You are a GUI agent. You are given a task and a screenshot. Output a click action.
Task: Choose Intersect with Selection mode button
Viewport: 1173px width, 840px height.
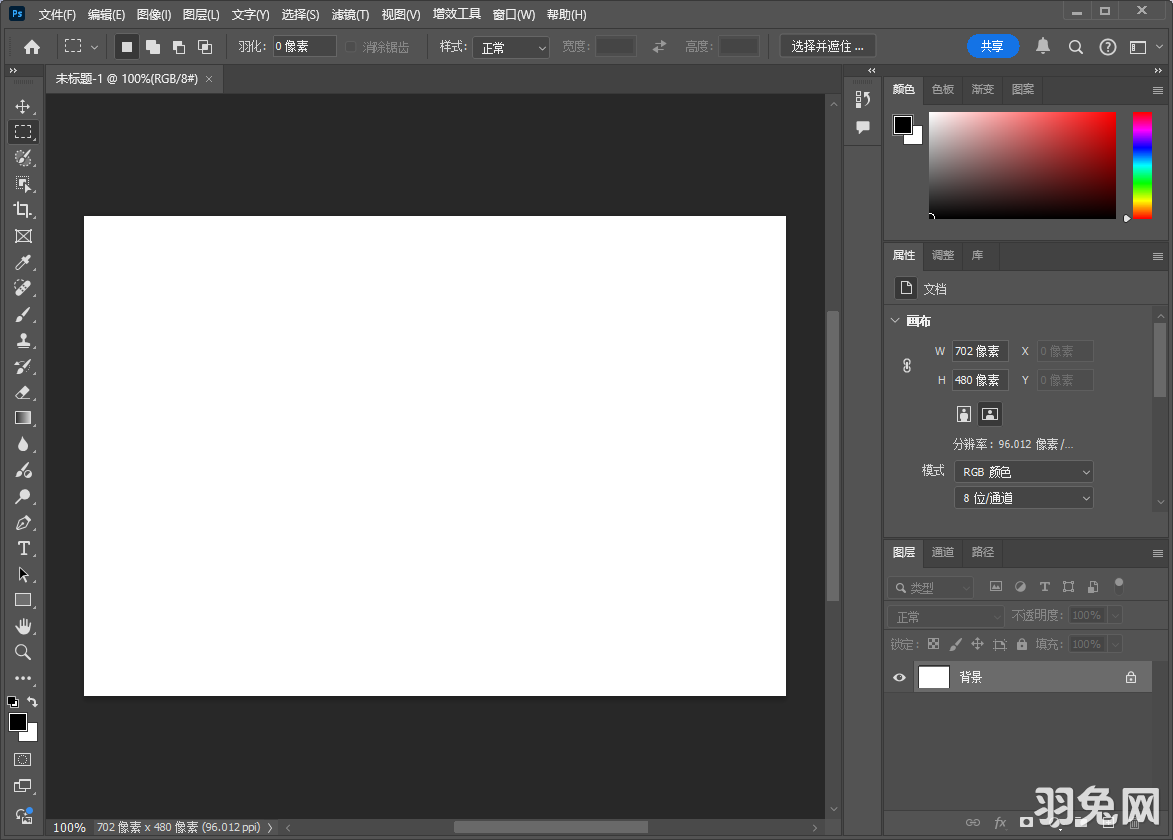click(x=204, y=47)
